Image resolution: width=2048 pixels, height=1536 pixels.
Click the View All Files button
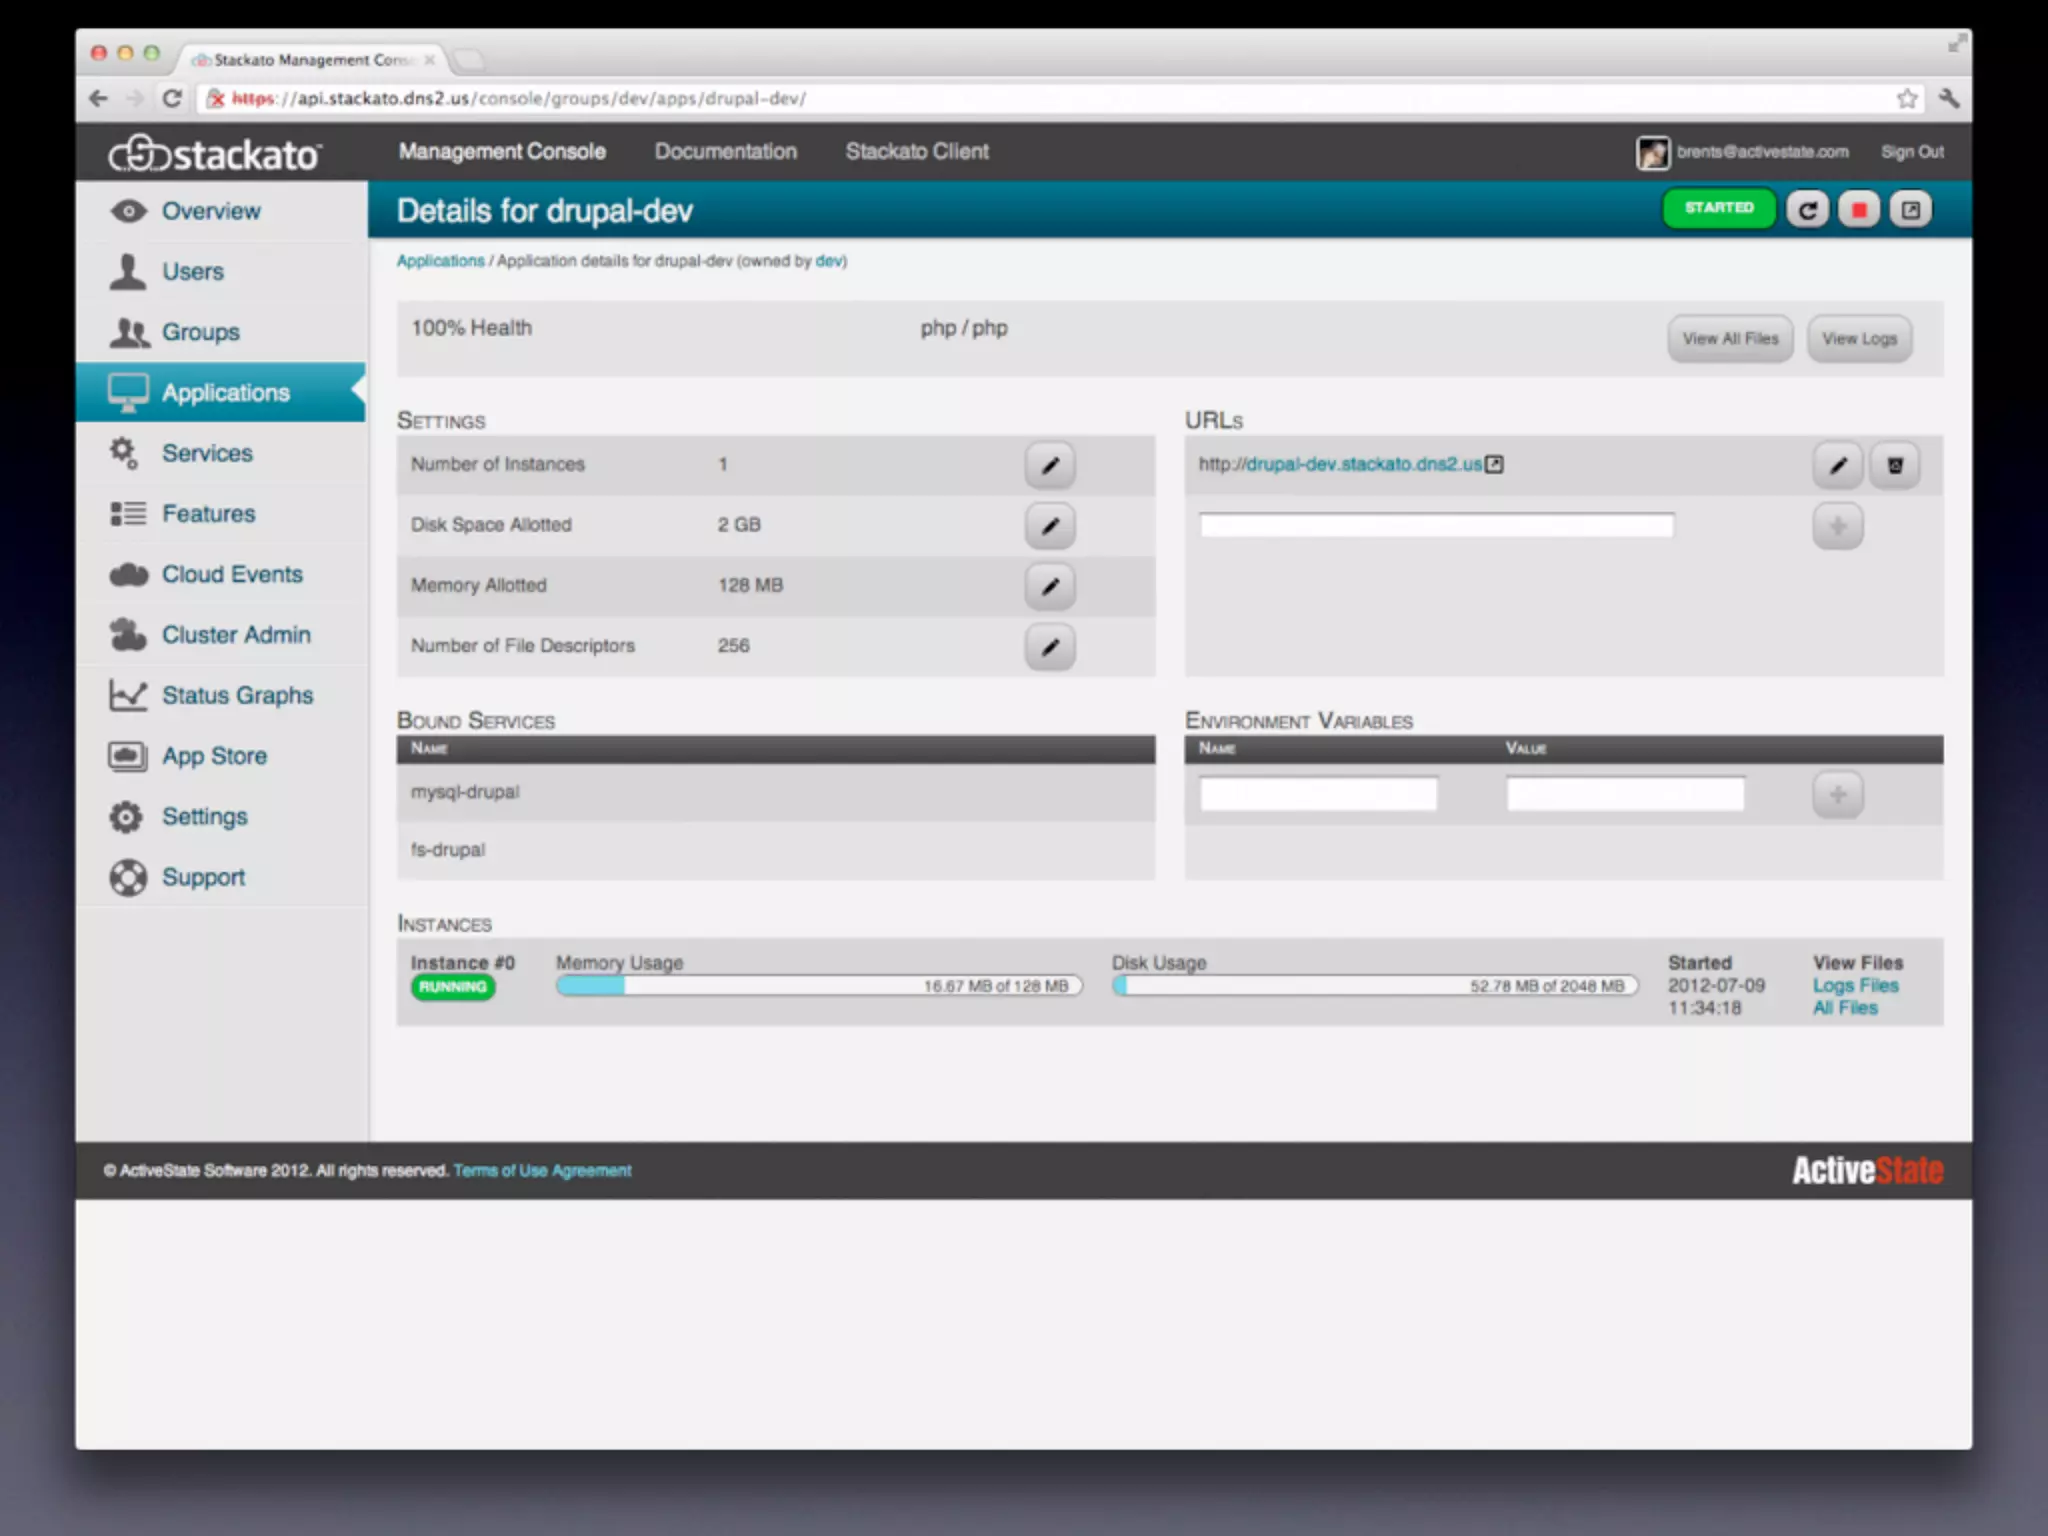tap(1729, 339)
